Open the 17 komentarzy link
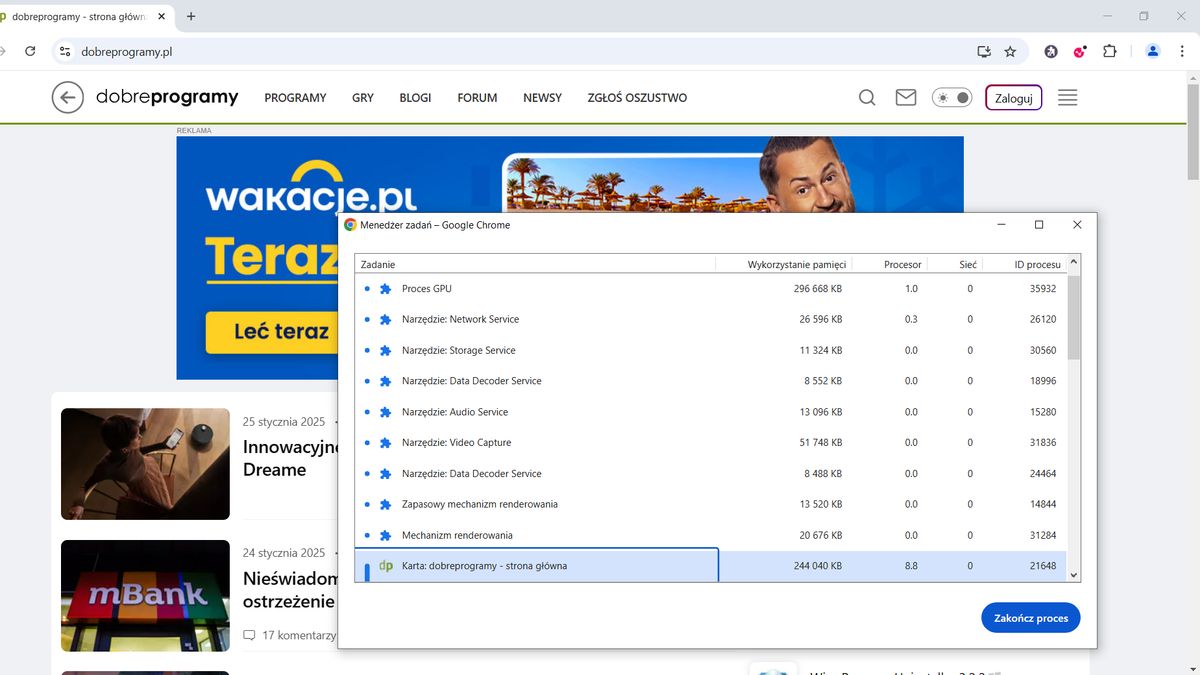The image size is (1200, 675). point(289,635)
